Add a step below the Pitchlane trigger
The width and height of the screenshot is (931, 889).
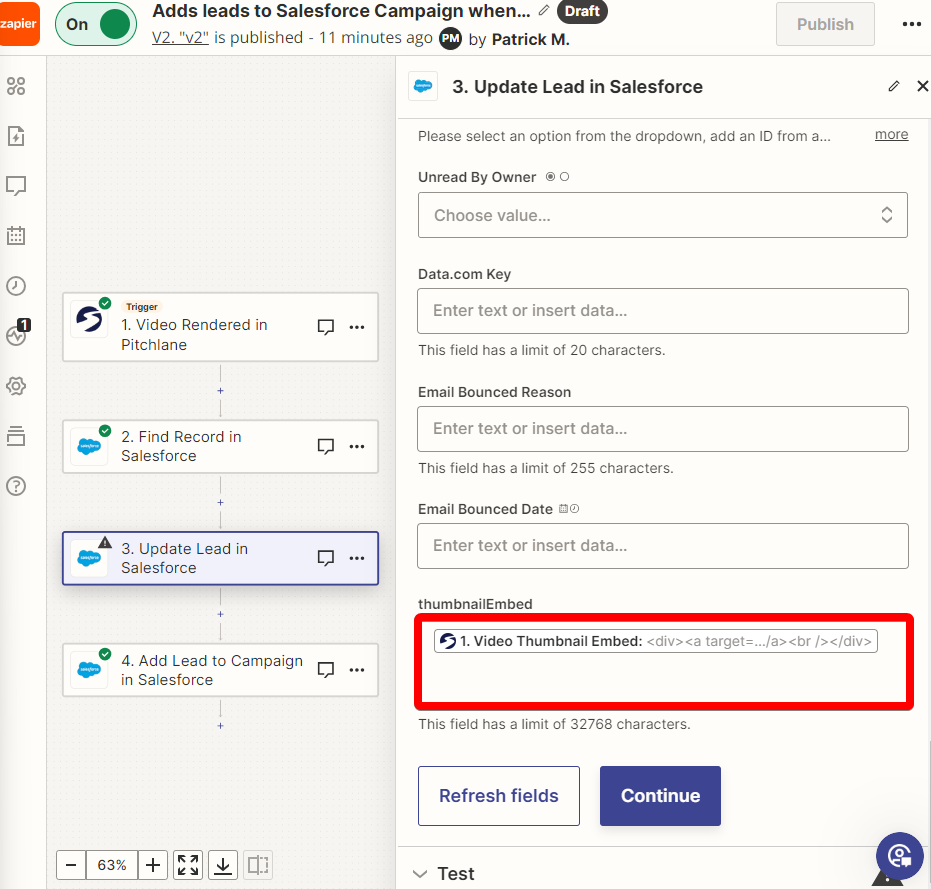pos(220,391)
